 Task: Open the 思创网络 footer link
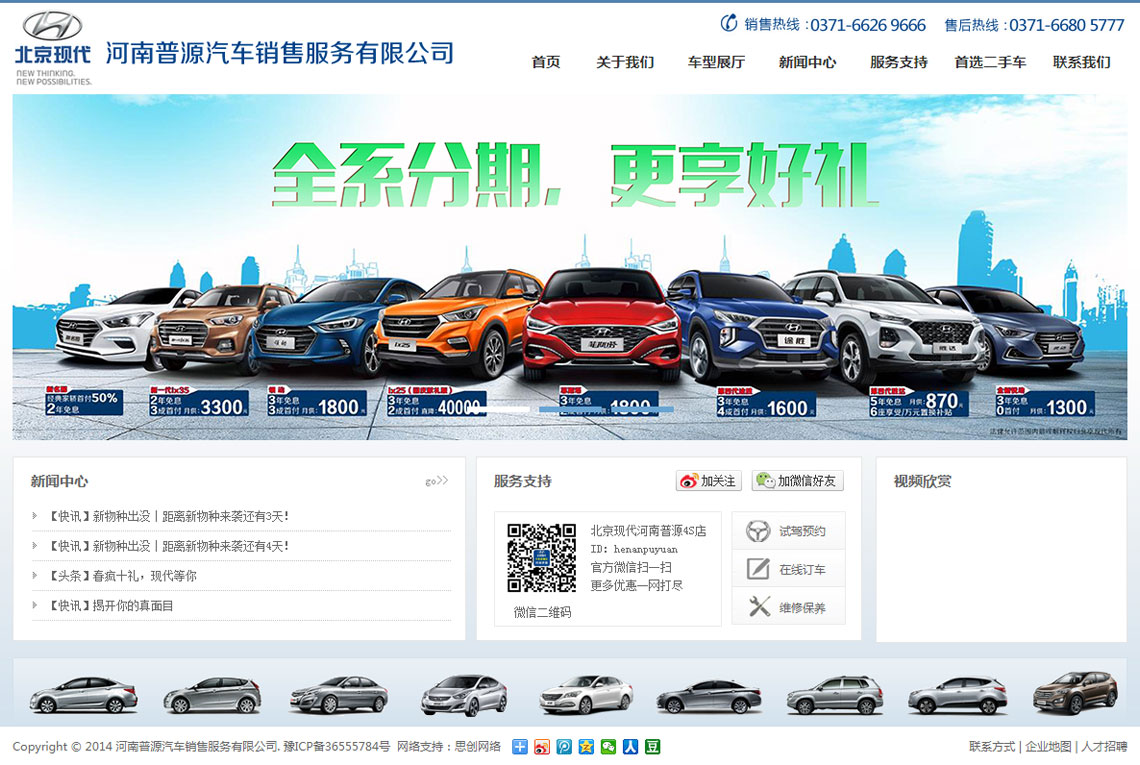pos(478,747)
